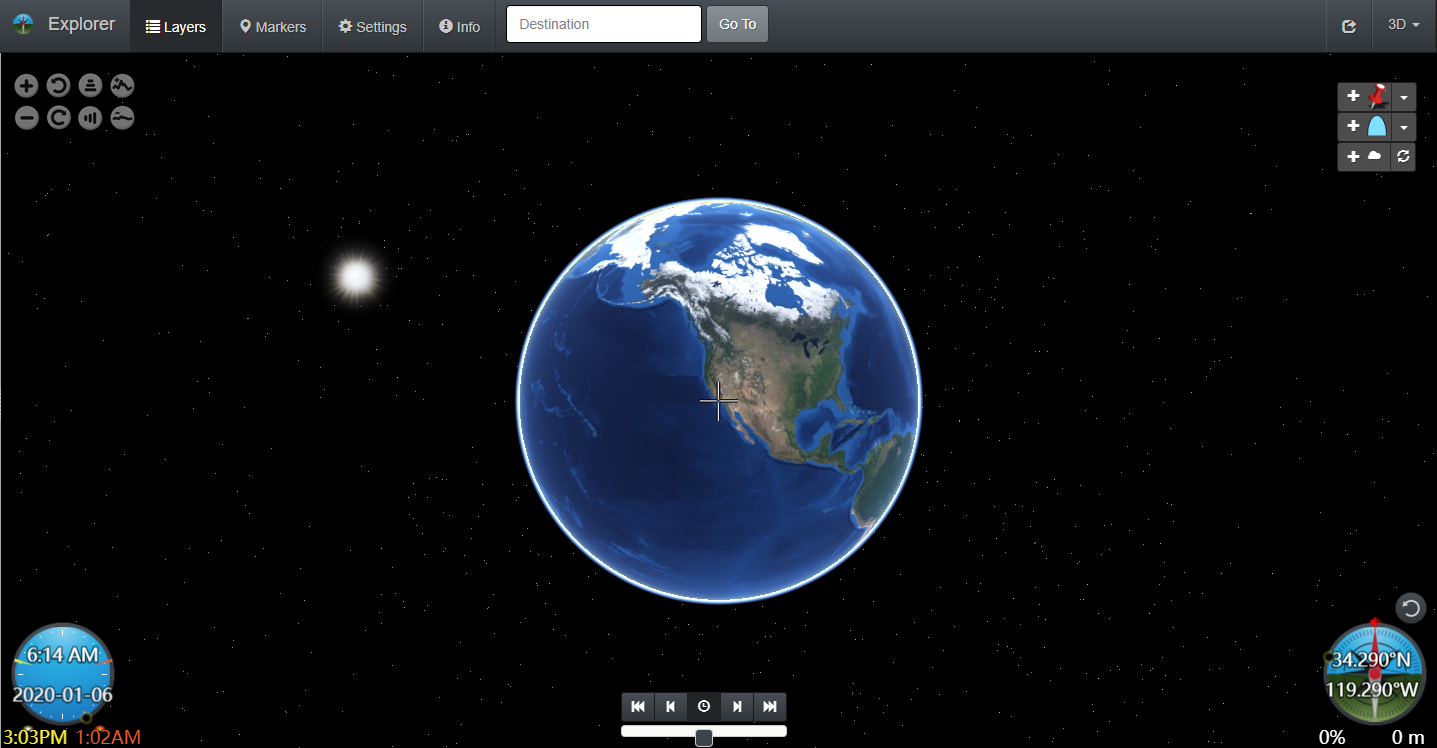The height and width of the screenshot is (748, 1437).
Task: Click the zoom in globe control
Action: pyautogui.click(x=26, y=85)
